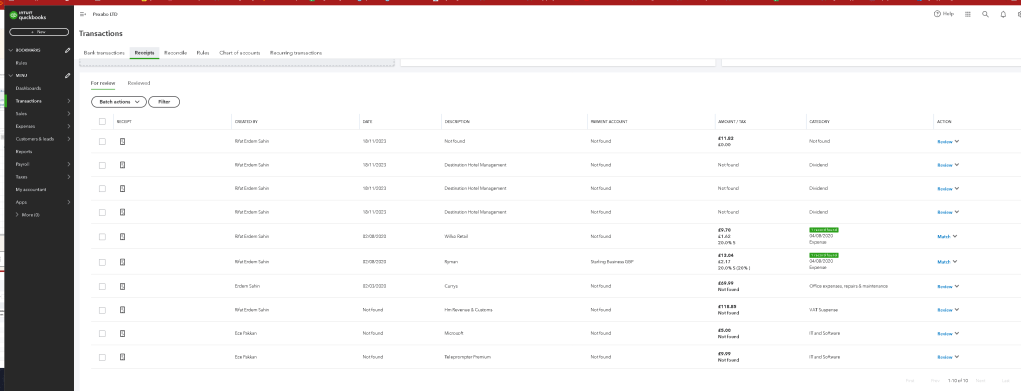Tick the select-all checkbox in table header

tap(102, 121)
